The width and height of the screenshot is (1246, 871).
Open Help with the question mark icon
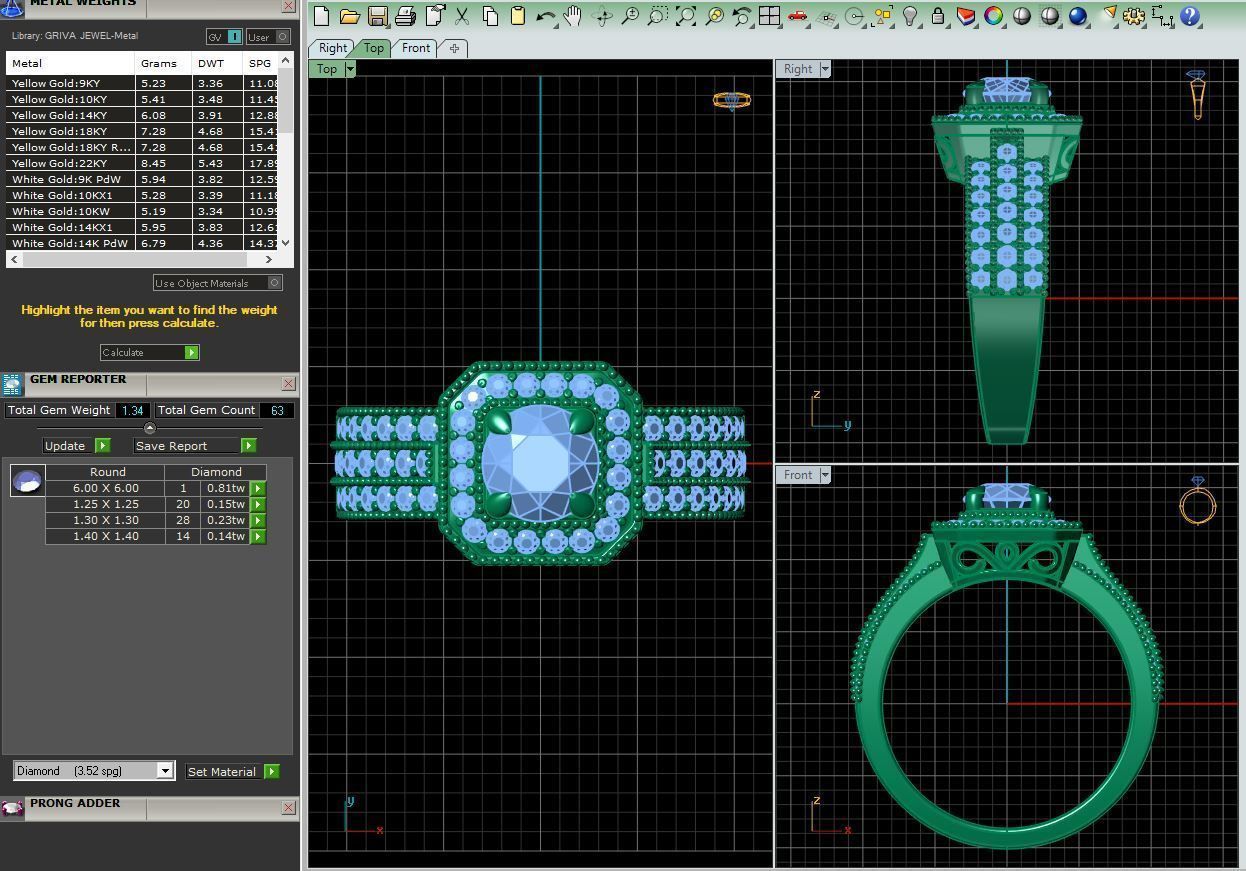pyautogui.click(x=1190, y=16)
